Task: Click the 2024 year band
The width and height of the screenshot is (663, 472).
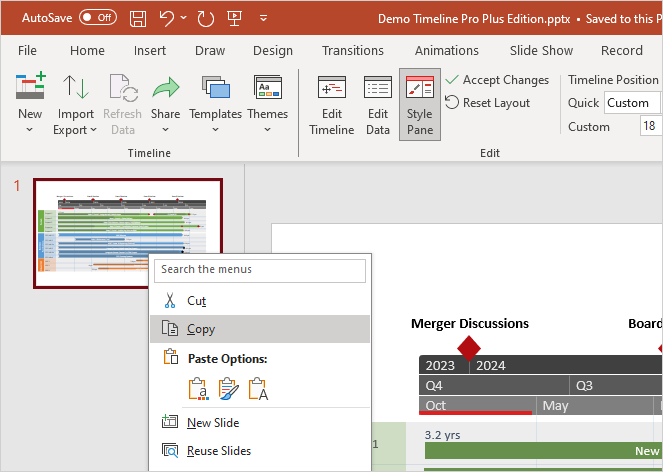Action: tap(566, 365)
